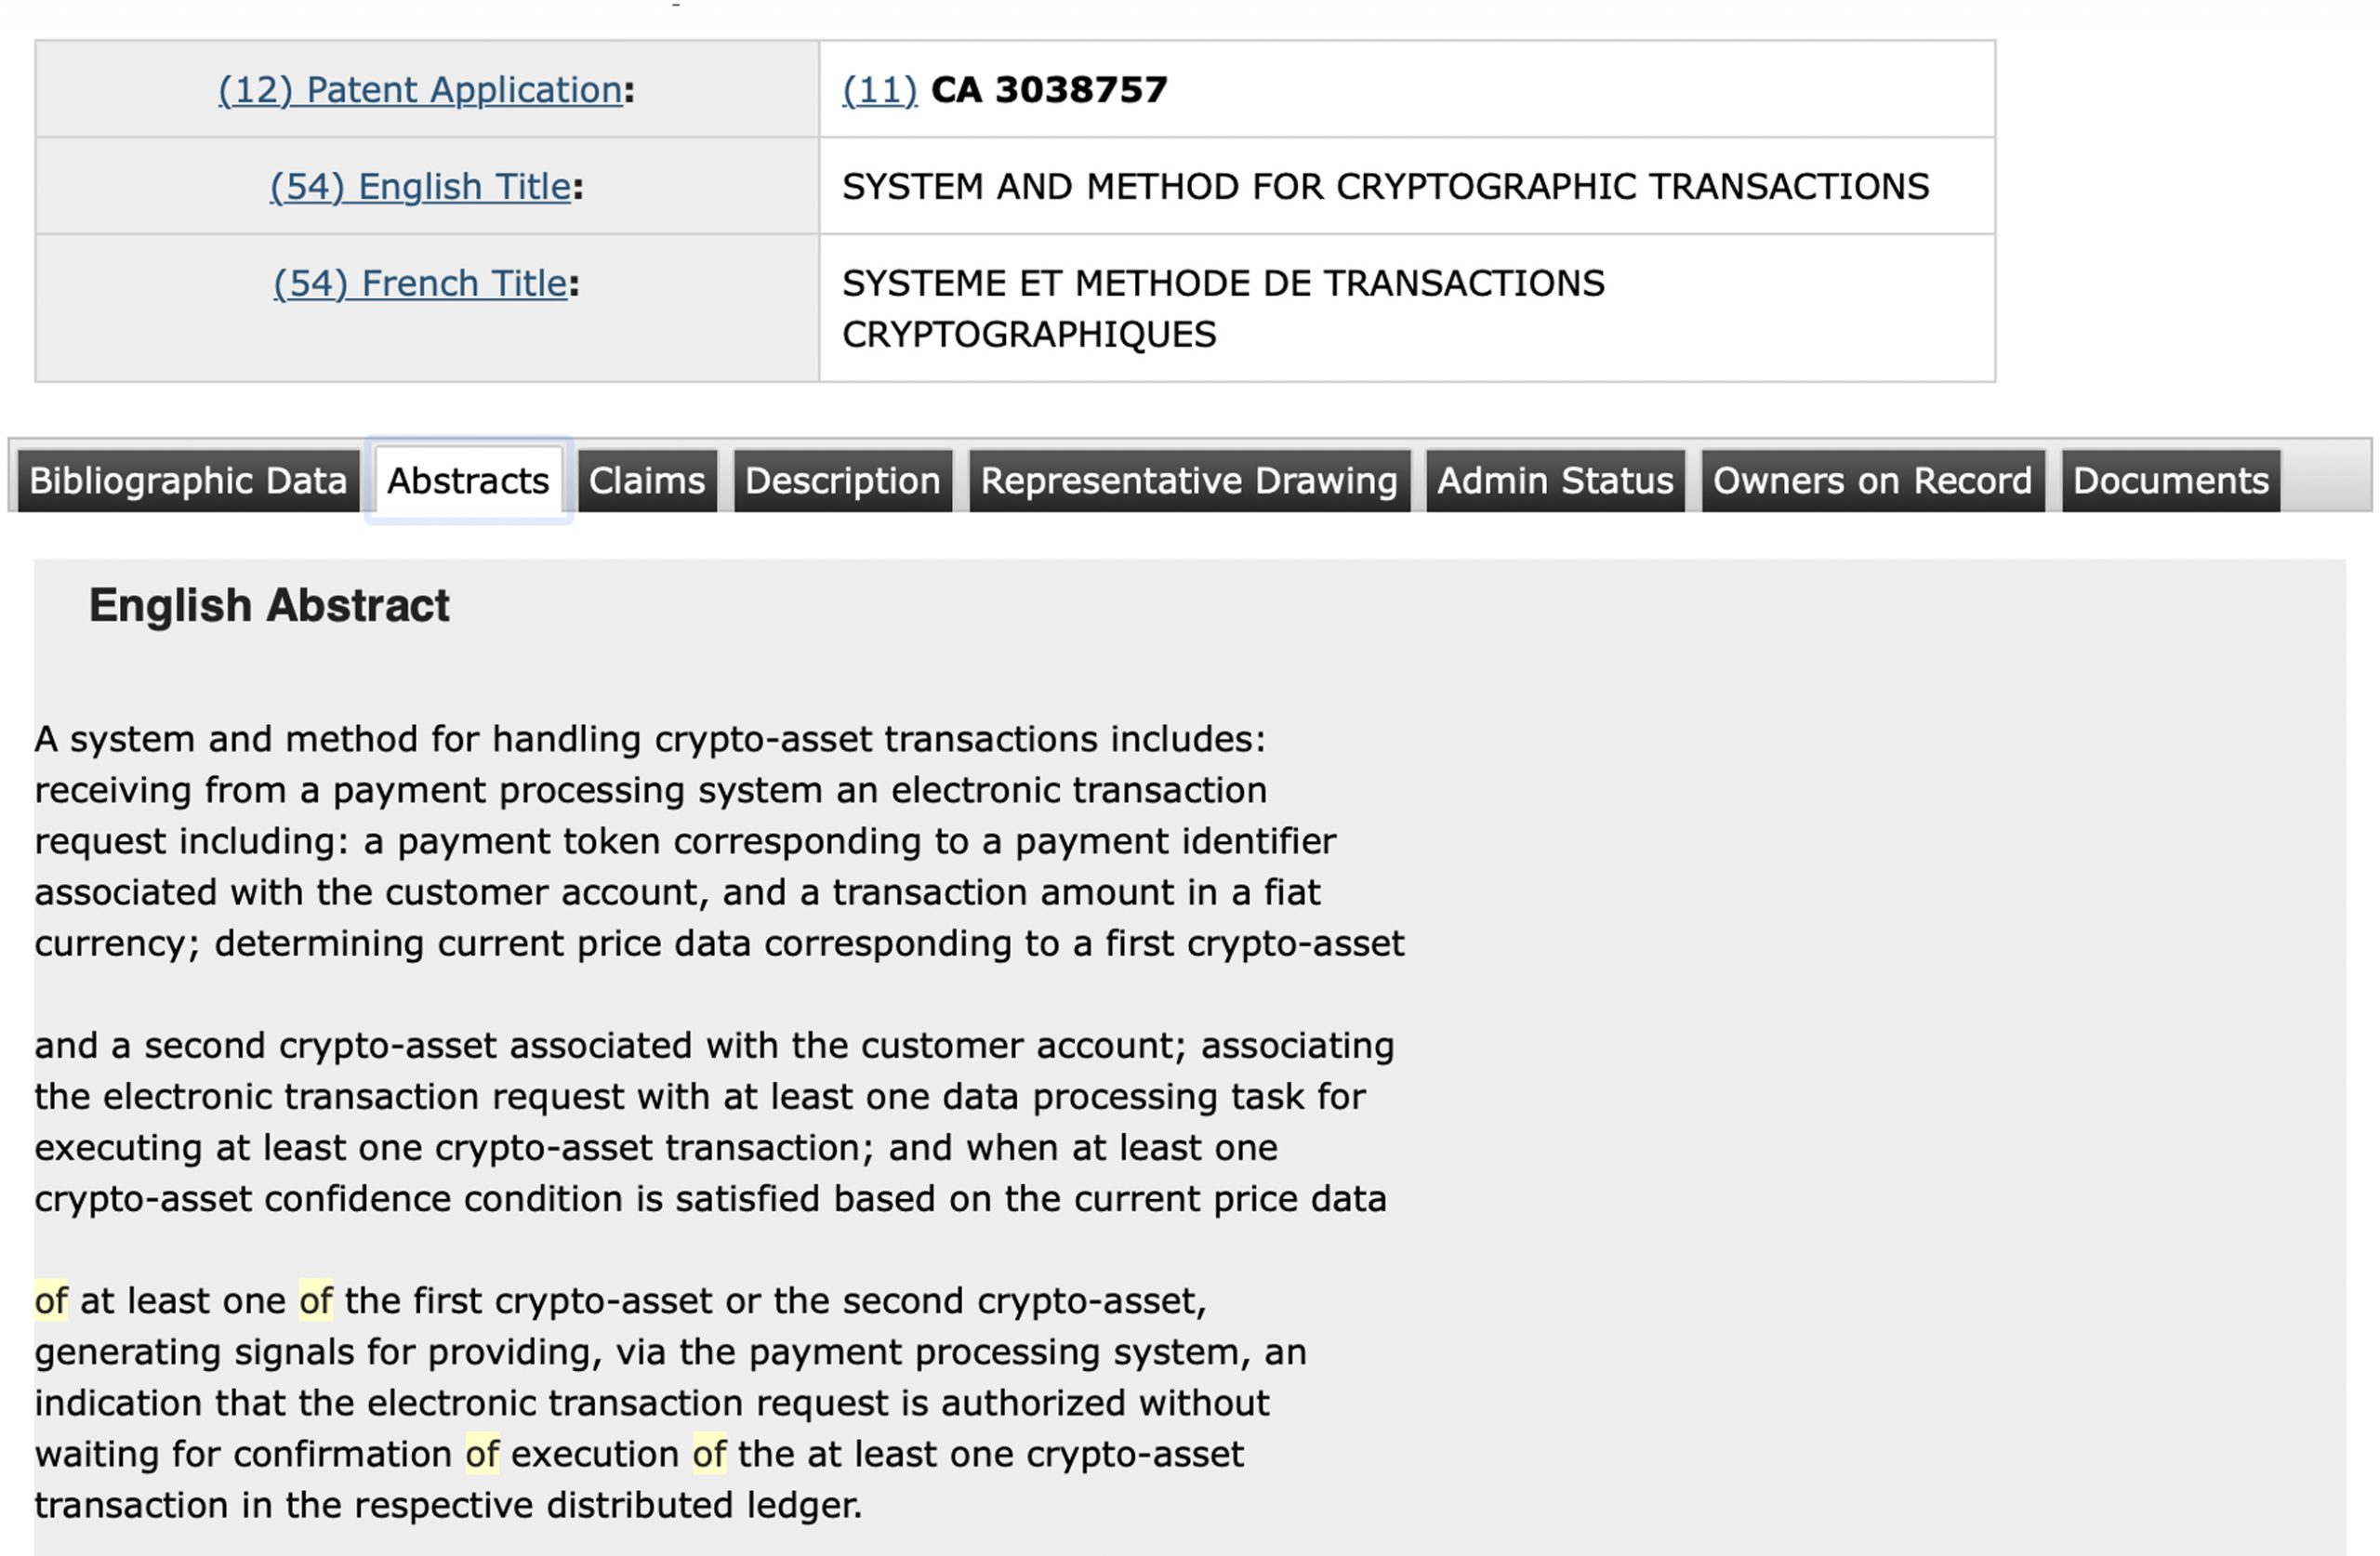Click the (11) code link

pyautogui.click(x=880, y=90)
